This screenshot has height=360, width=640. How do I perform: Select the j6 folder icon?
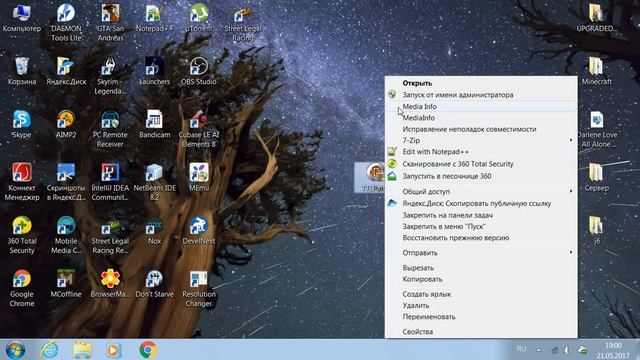click(596, 231)
